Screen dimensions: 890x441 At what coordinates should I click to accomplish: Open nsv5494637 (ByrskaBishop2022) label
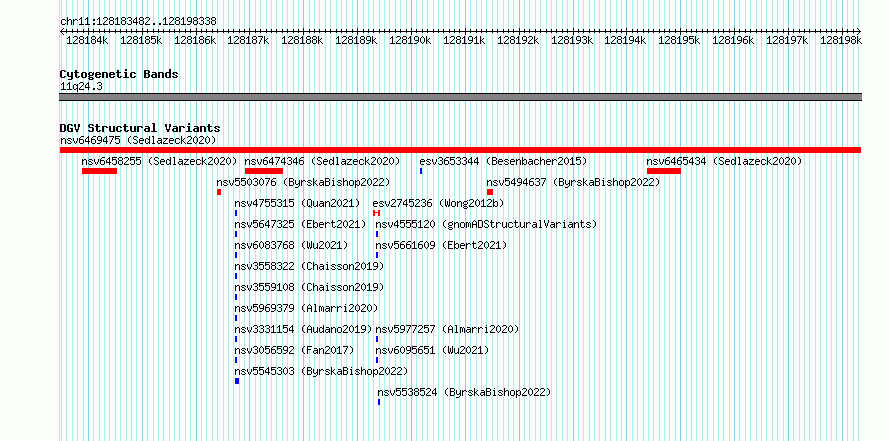(x=573, y=182)
